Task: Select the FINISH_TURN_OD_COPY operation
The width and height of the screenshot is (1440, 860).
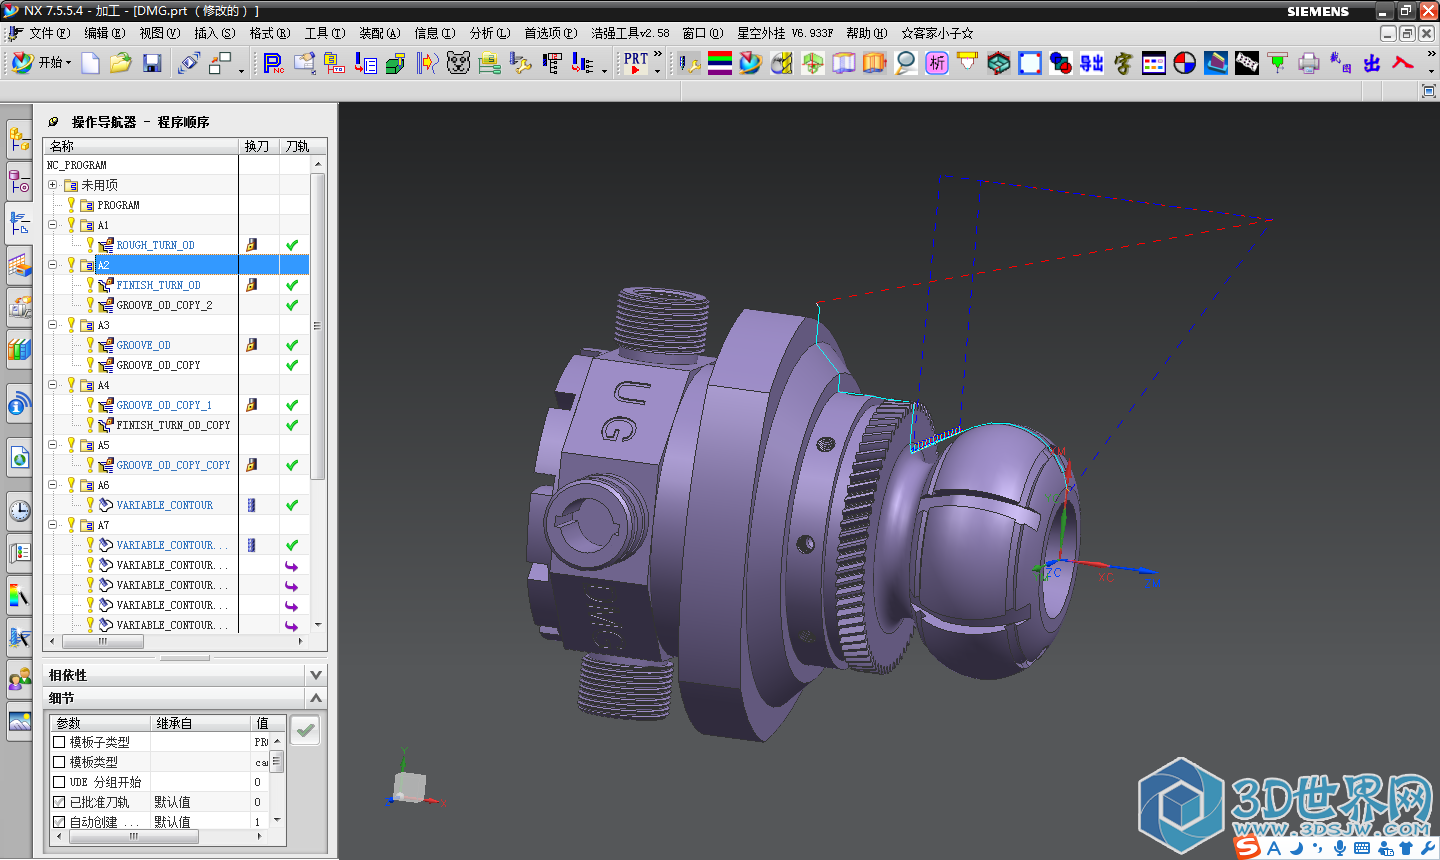Action: point(173,425)
